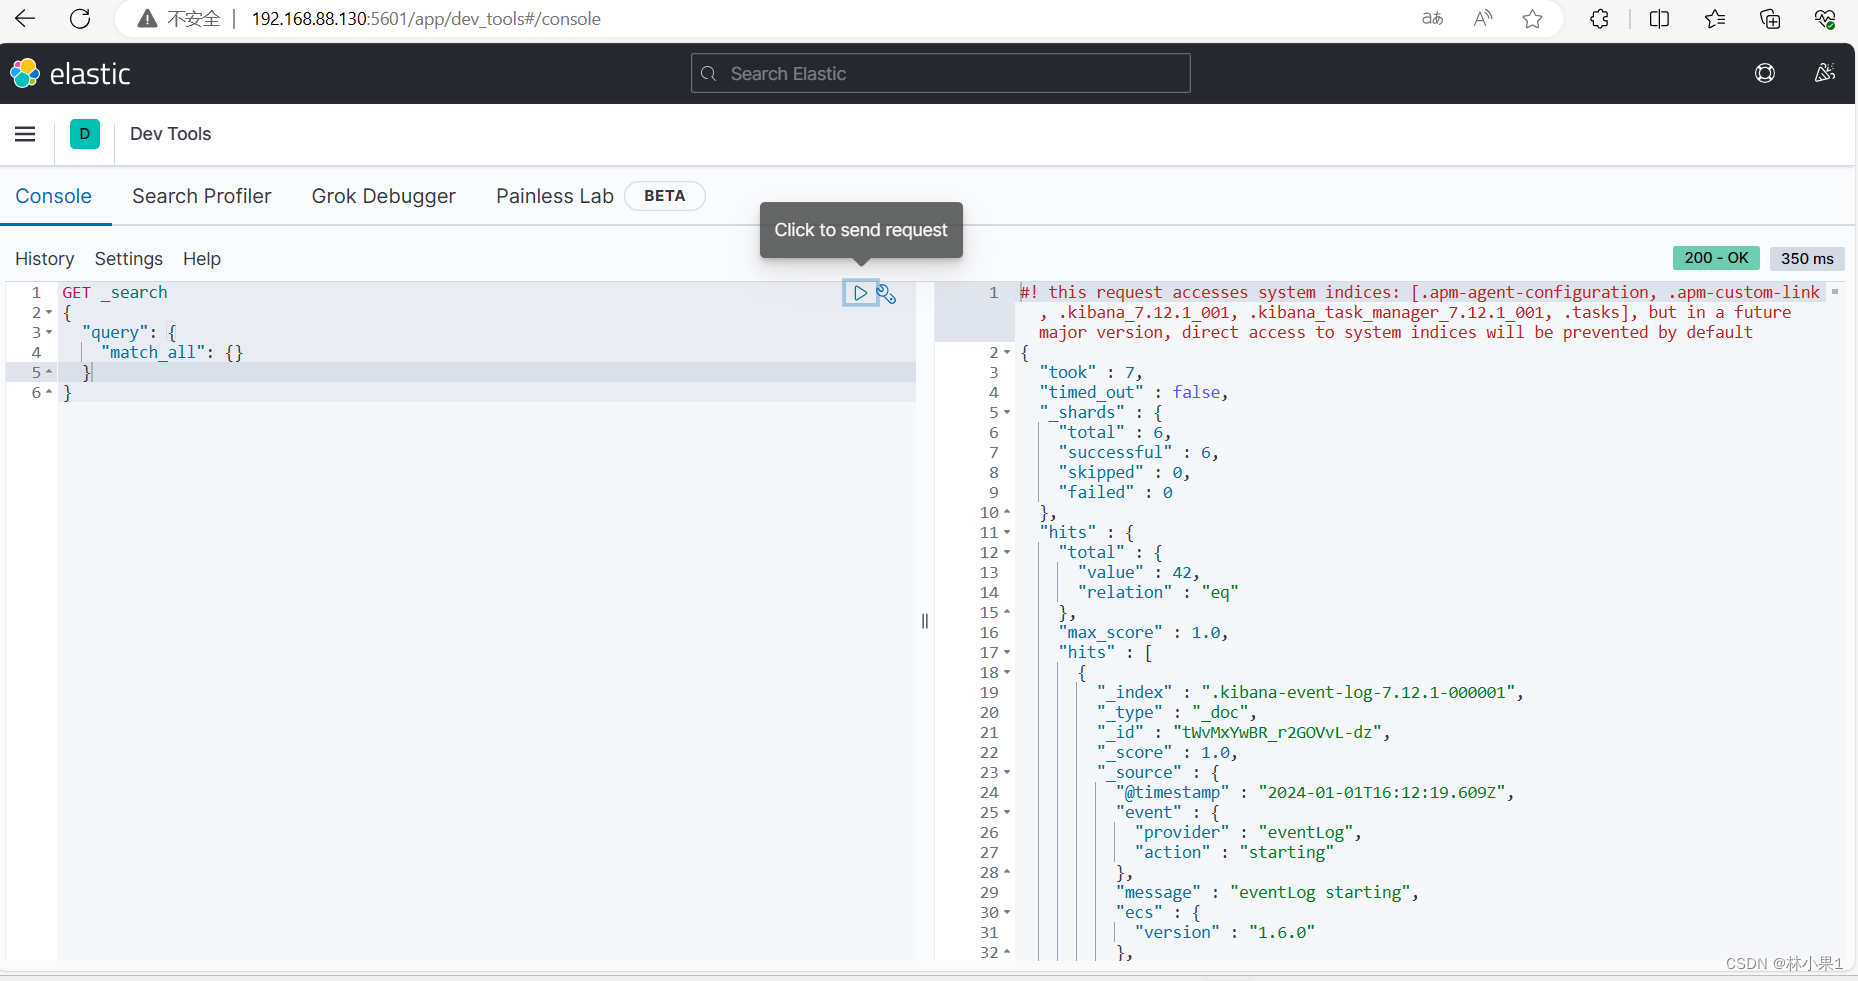Click "action" : "starting" line
Image resolution: width=1858 pixels, height=981 pixels.
1235,853
